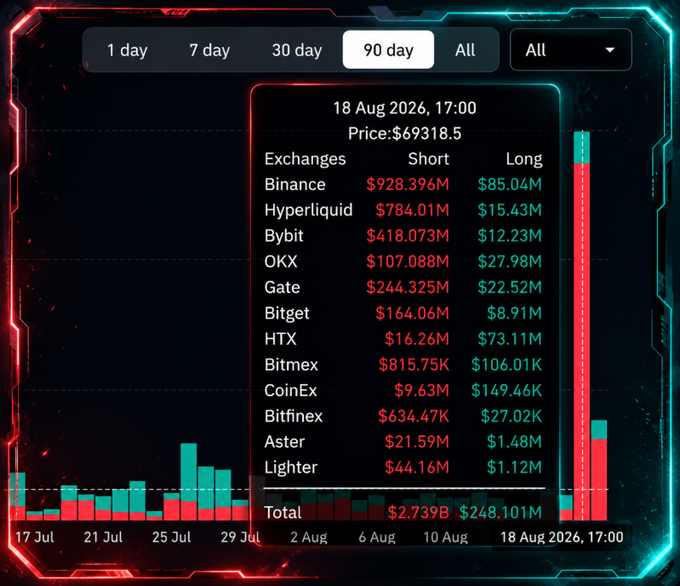Click the Aster exchange label
This screenshot has height=586, width=680.
[284, 442]
